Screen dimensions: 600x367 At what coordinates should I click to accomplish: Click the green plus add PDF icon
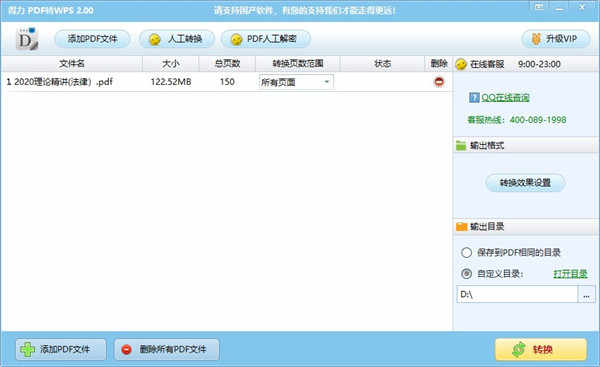[27, 349]
